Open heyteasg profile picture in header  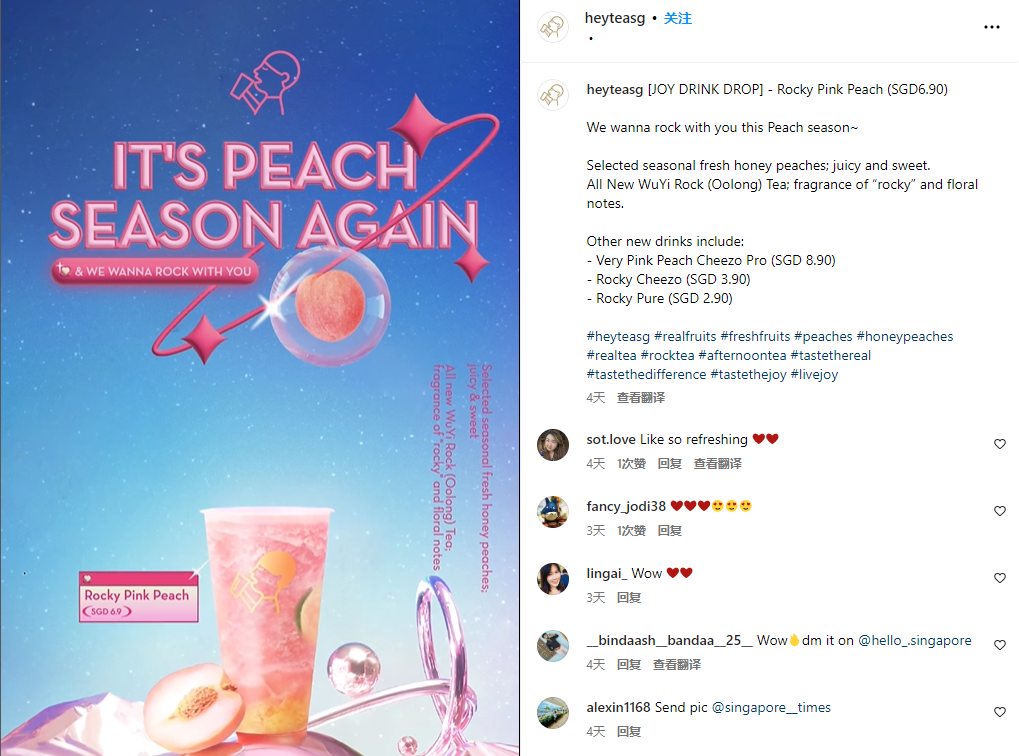pos(553,27)
